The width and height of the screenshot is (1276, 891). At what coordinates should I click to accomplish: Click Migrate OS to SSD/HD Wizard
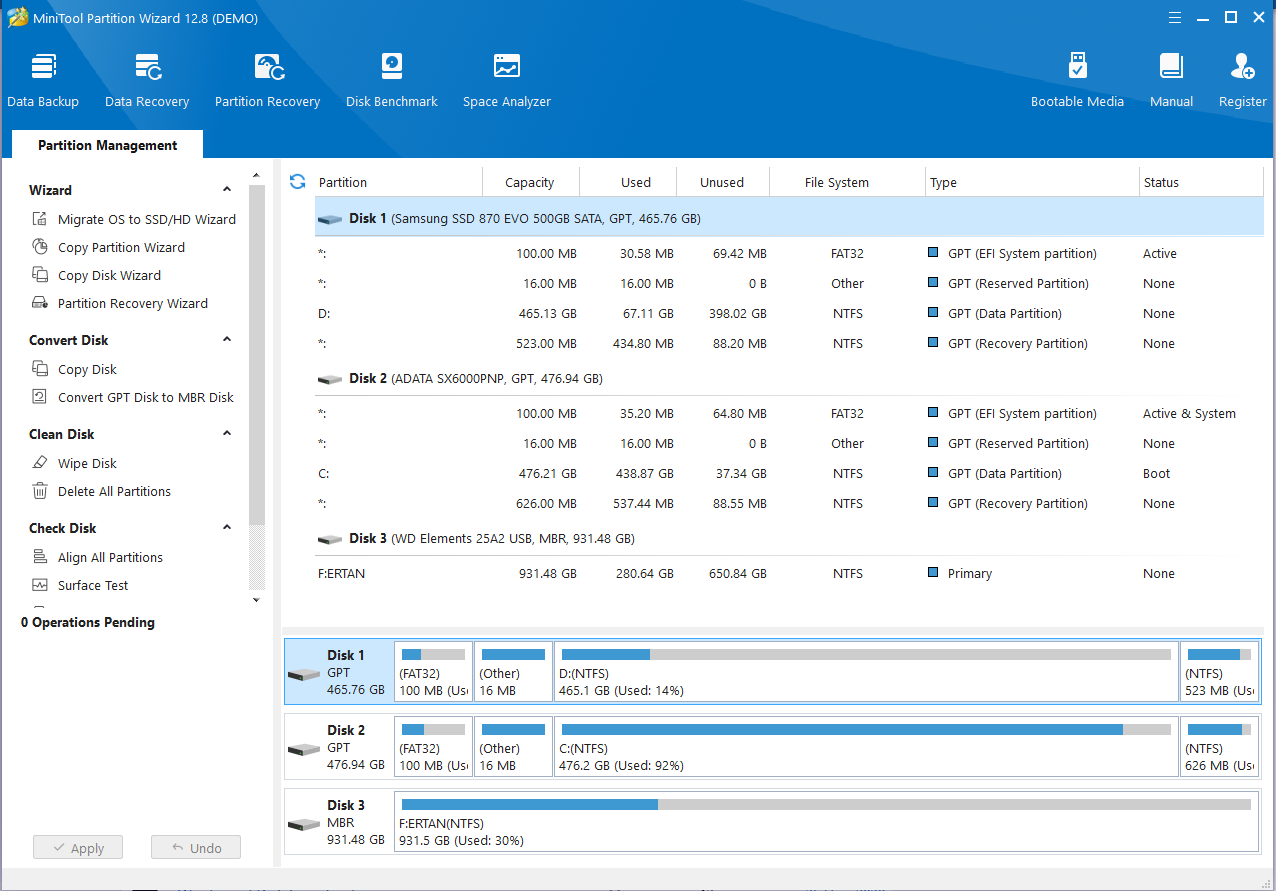coord(146,219)
